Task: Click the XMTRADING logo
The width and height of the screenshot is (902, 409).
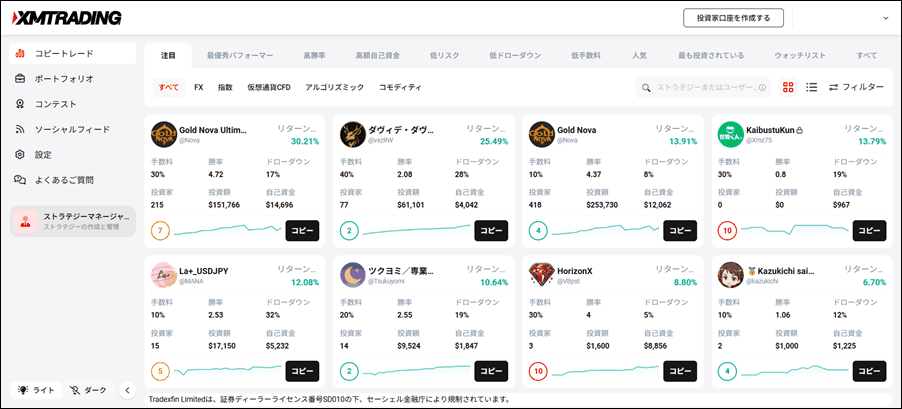Action: (x=67, y=18)
